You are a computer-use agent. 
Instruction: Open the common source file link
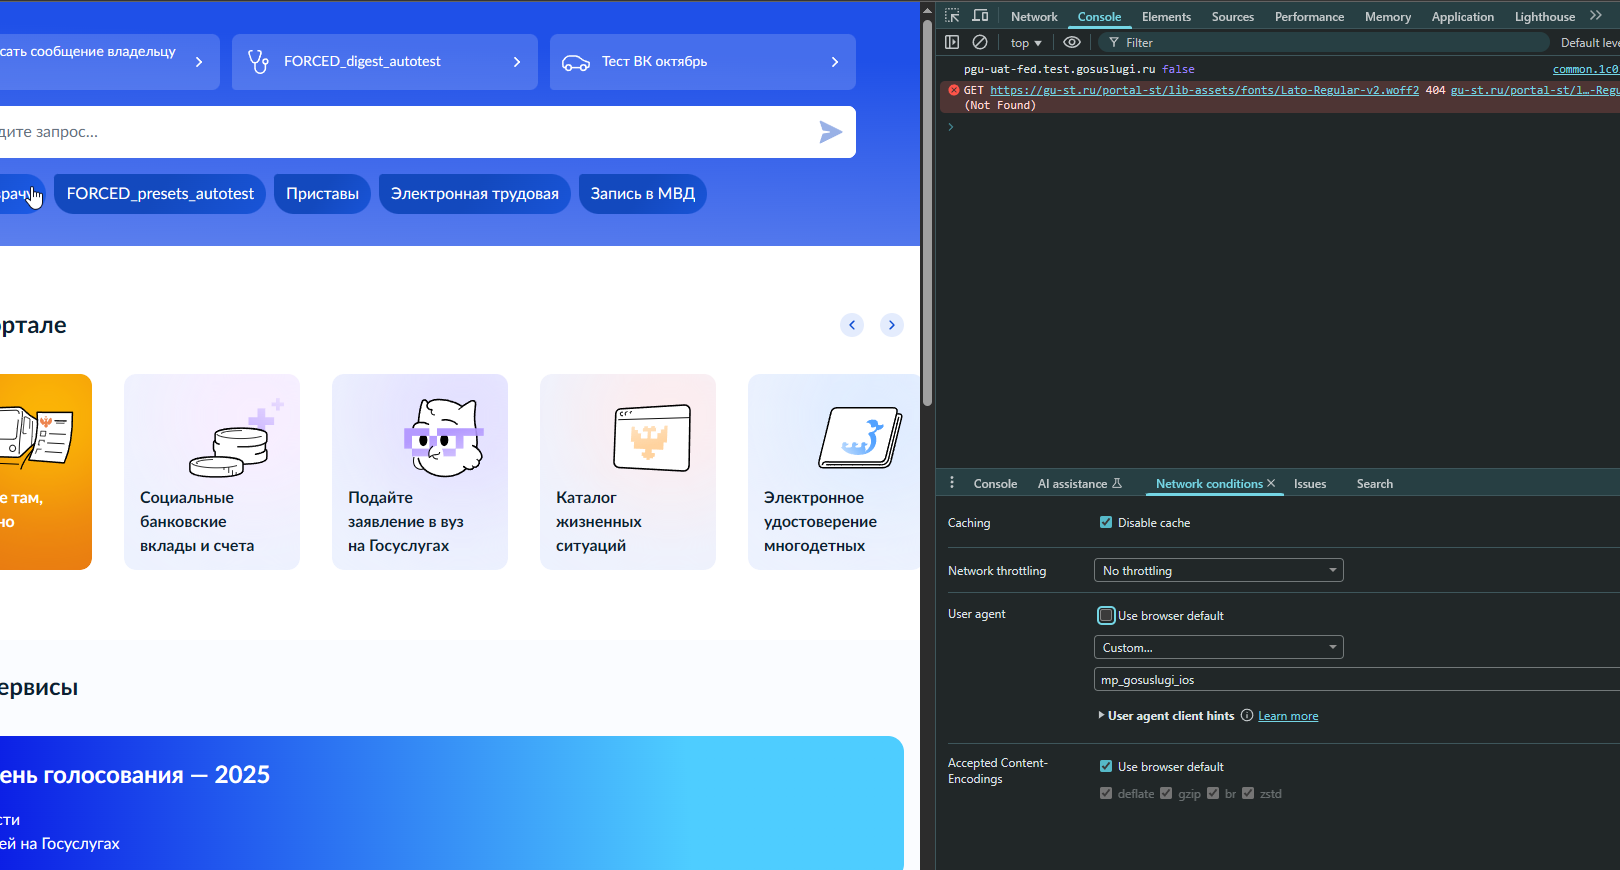[1586, 69]
